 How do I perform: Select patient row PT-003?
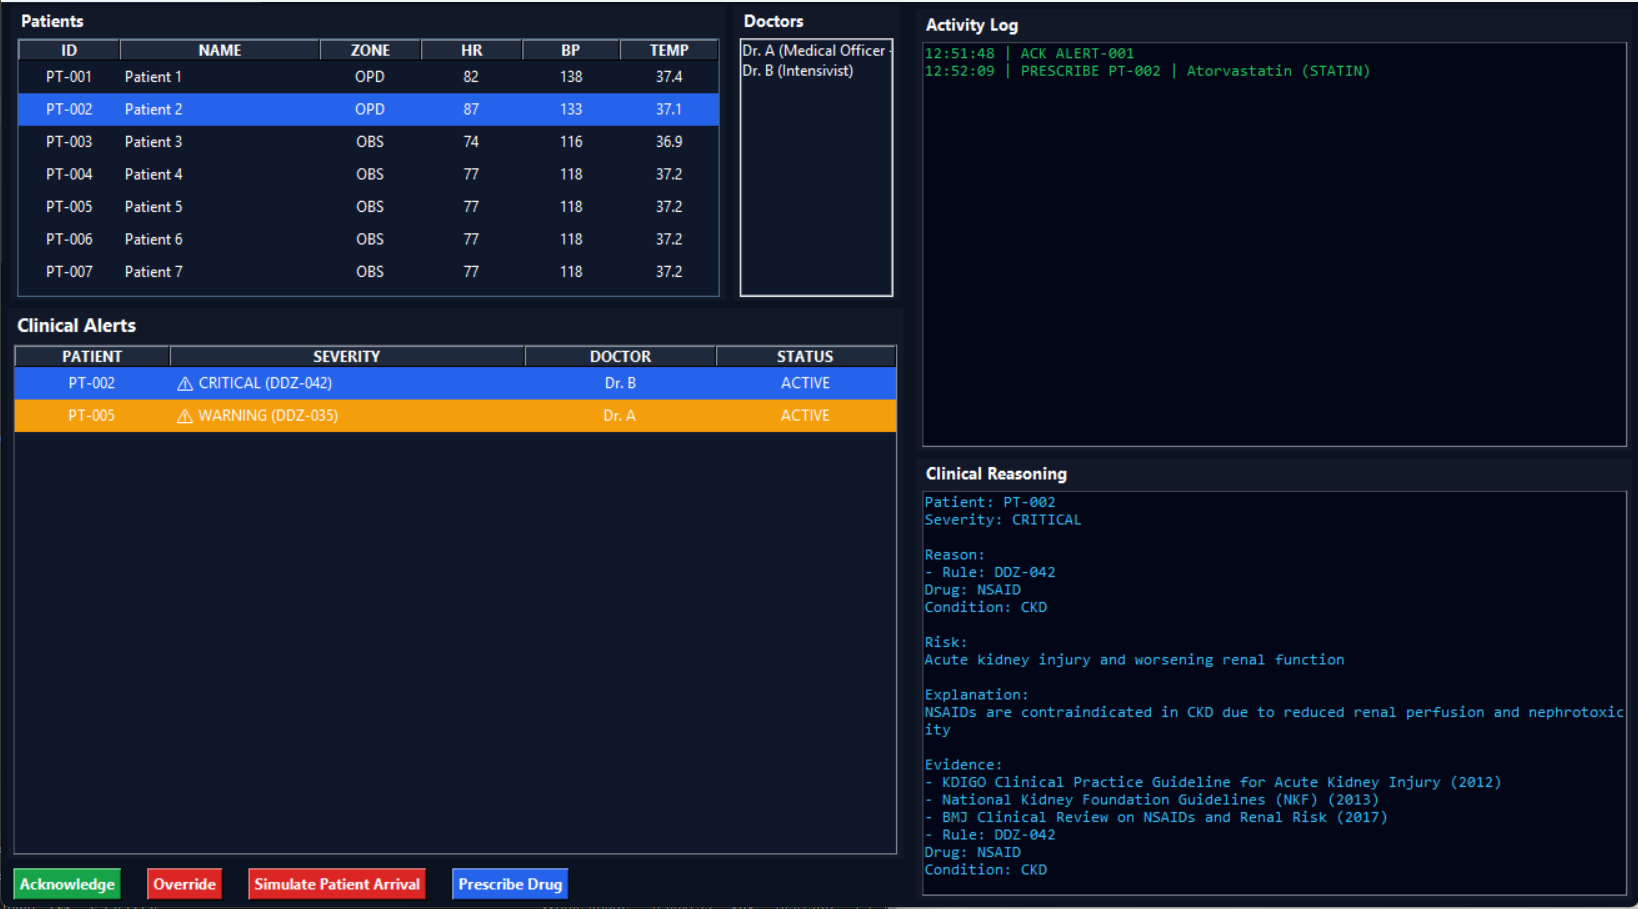pos(368,142)
